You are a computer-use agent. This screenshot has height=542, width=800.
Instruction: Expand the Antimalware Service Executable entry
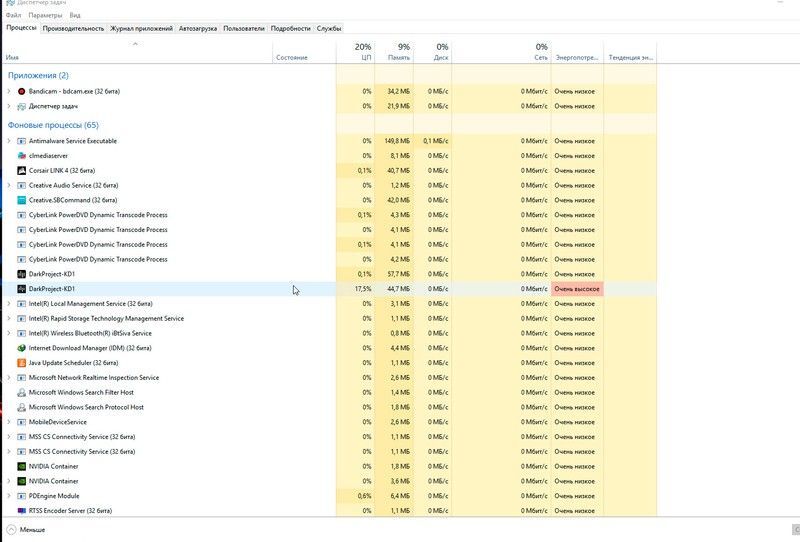point(9,141)
